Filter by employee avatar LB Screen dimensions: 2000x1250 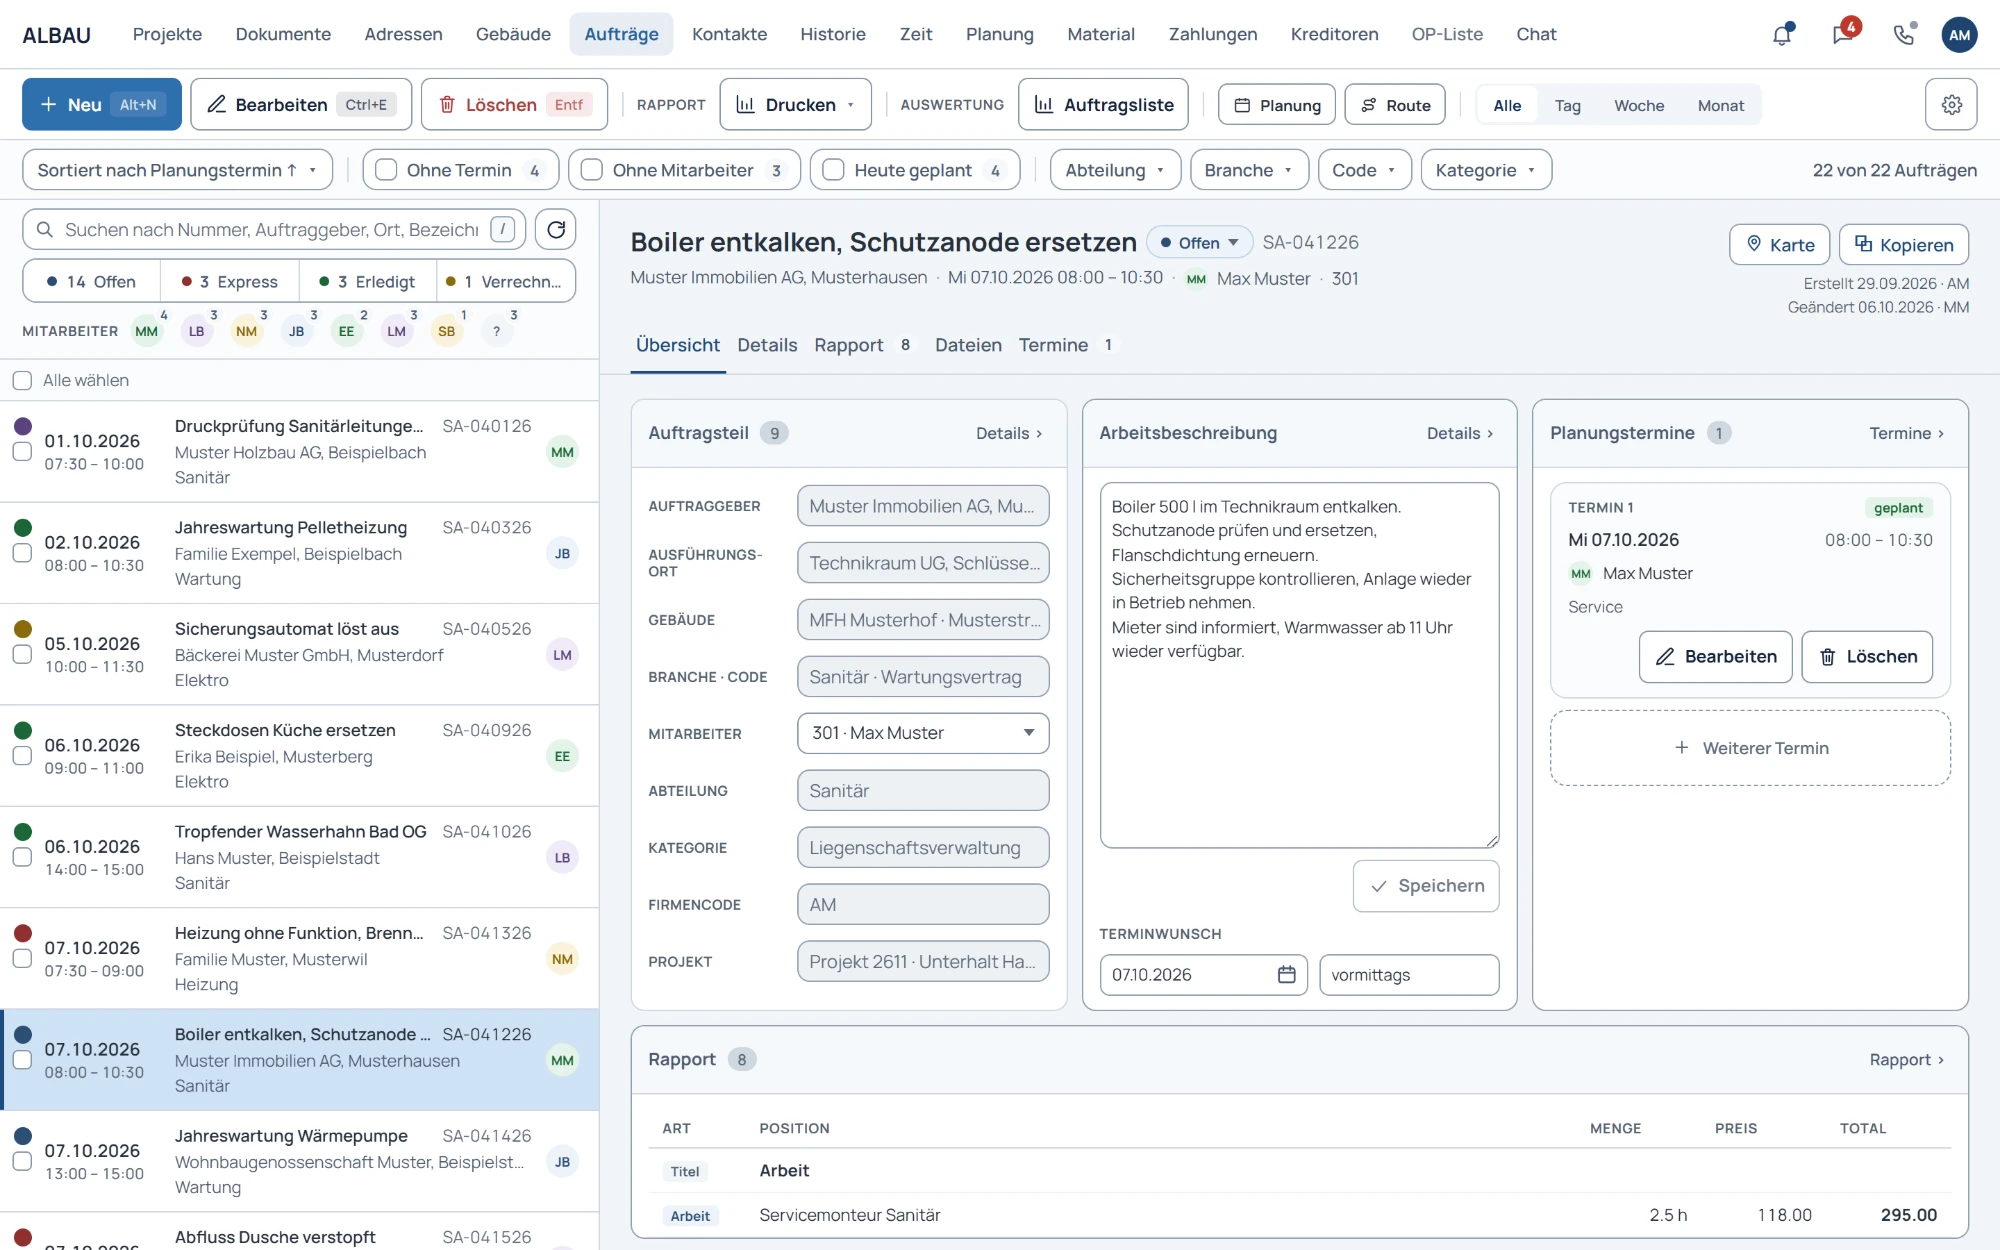(197, 331)
